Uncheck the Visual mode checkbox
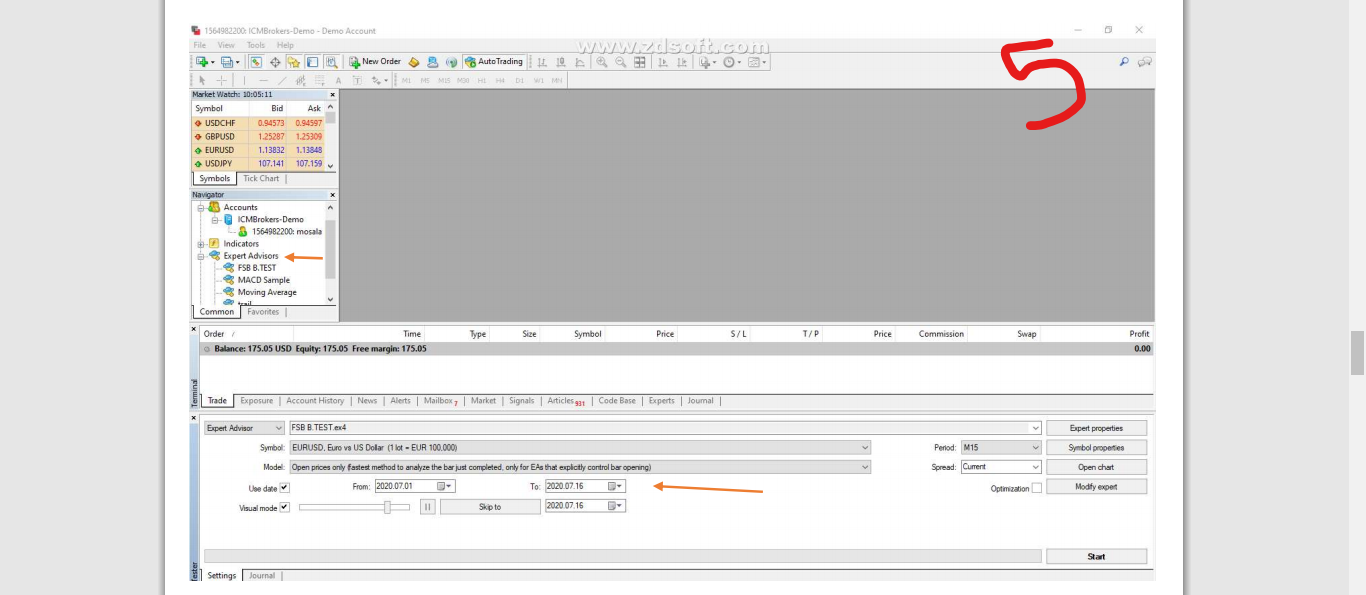The width and height of the screenshot is (1366, 595). (x=285, y=507)
